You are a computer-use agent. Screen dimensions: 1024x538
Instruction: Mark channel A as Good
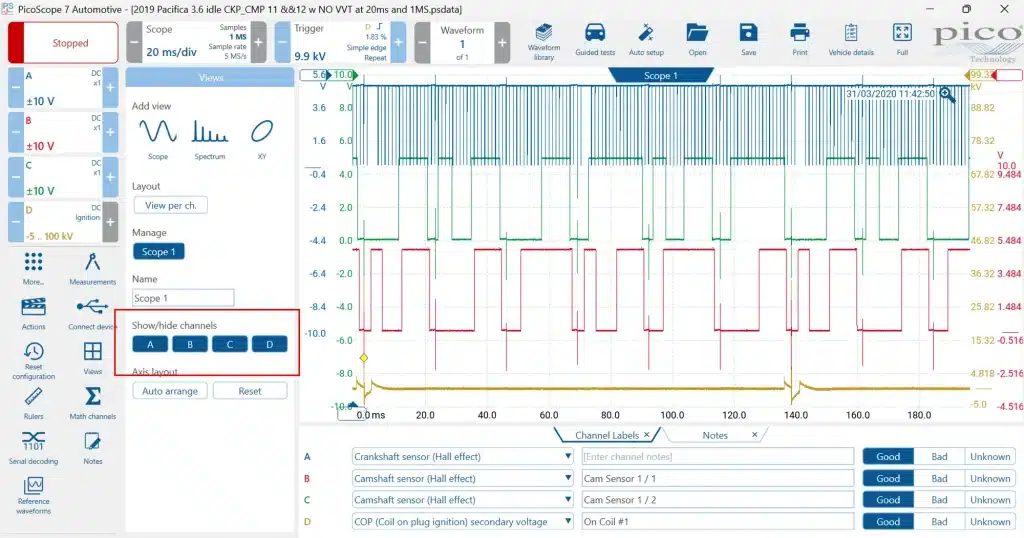coord(888,456)
